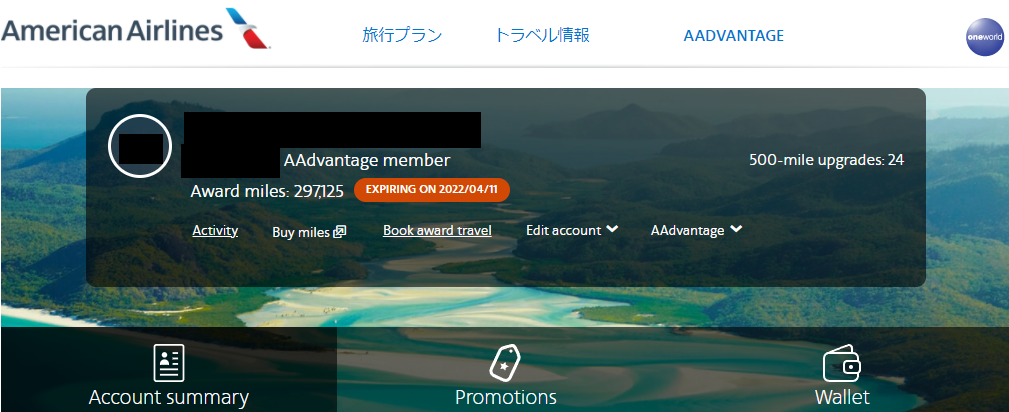Expand the AAdvantage dropdown chevron in account panel
The height and width of the screenshot is (412, 1009).
[x=736, y=229]
